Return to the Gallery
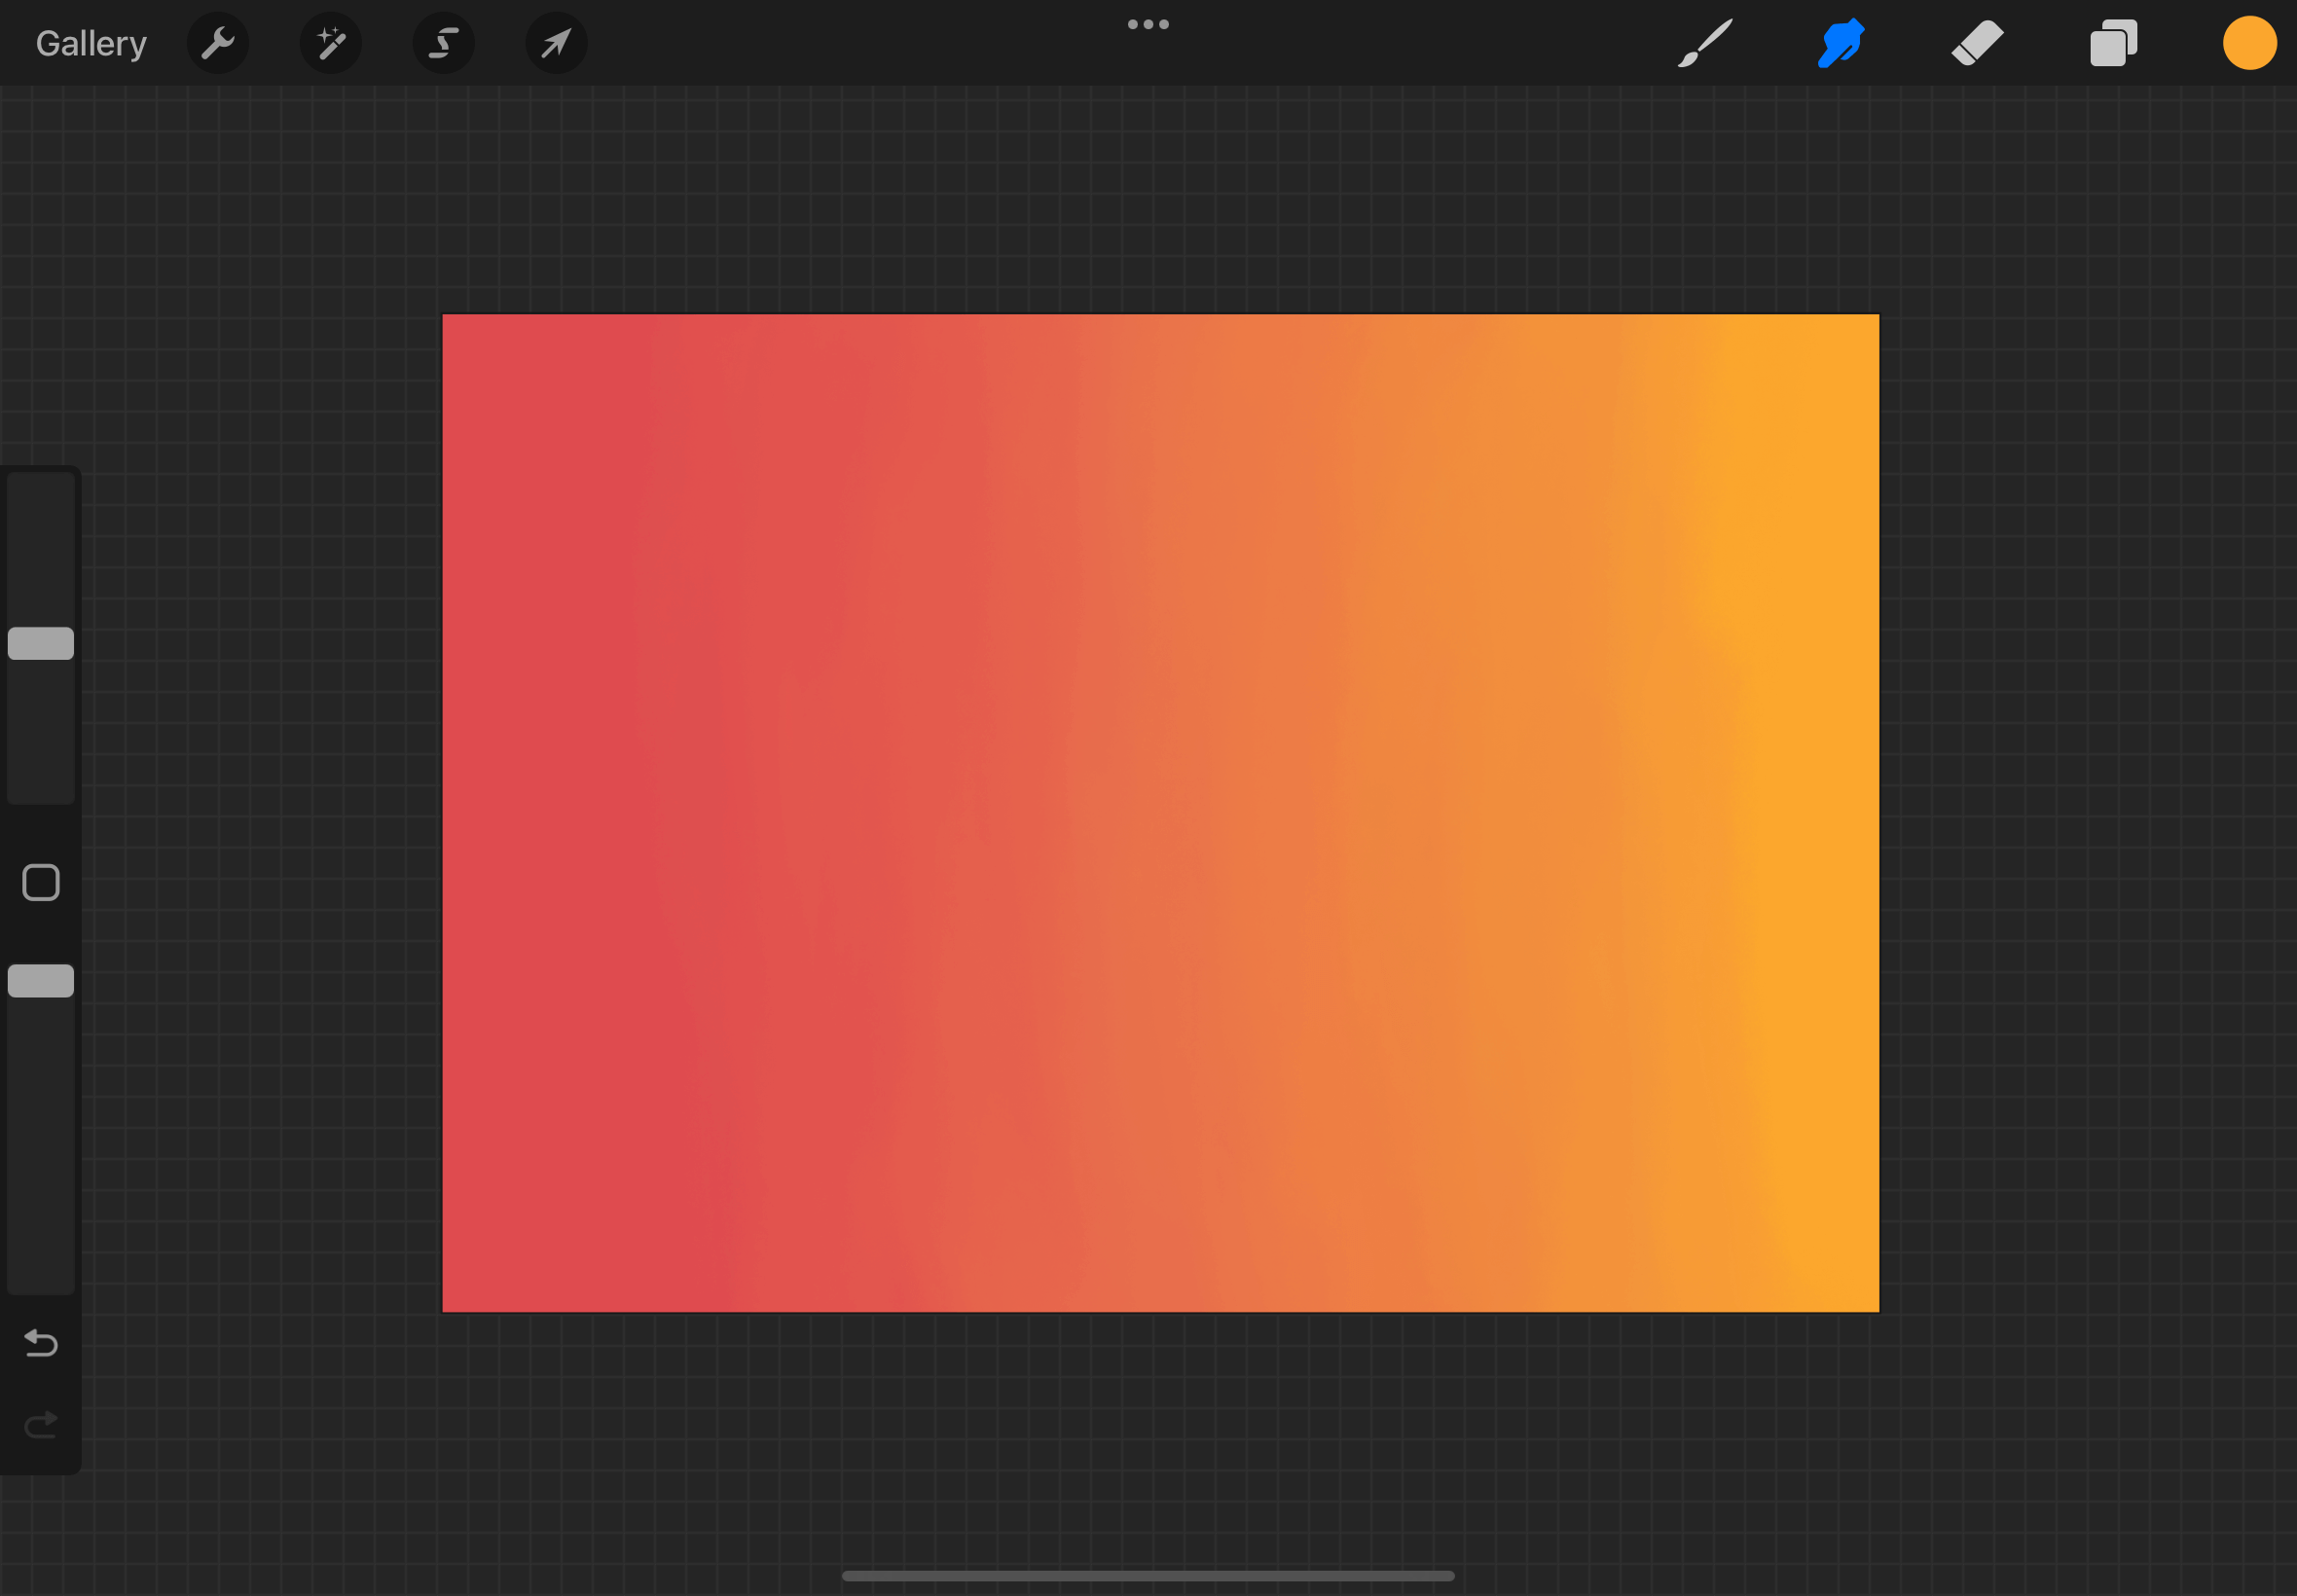The image size is (2297, 1596). (x=91, y=44)
